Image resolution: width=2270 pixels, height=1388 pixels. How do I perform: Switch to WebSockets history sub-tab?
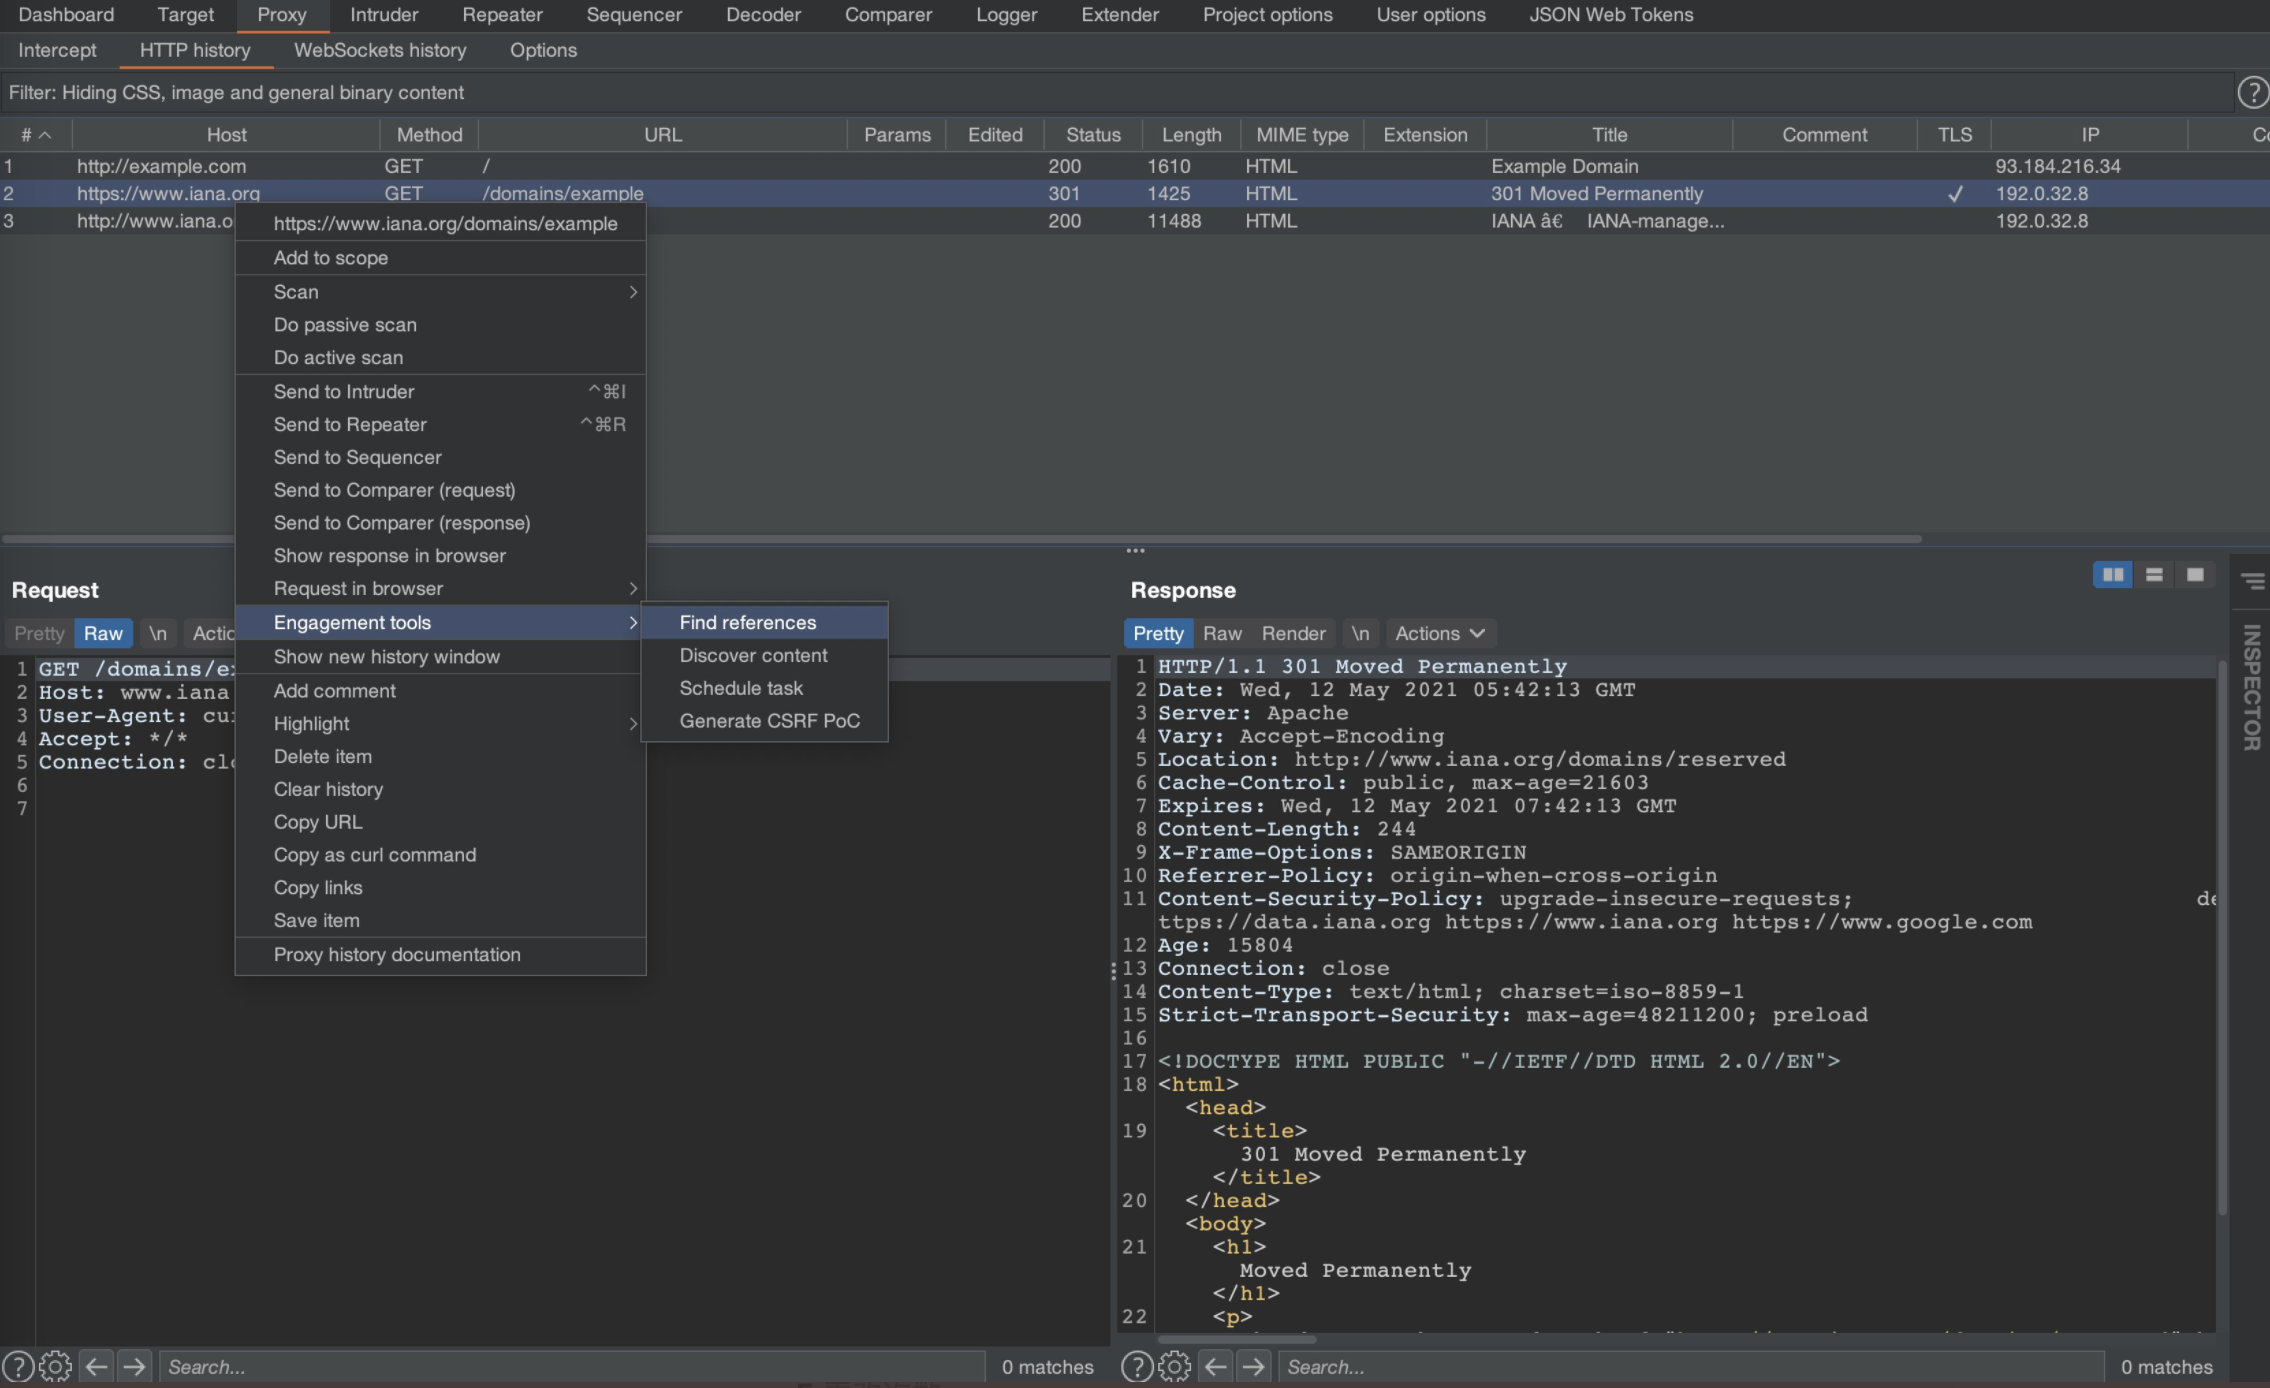pos(380,50)
